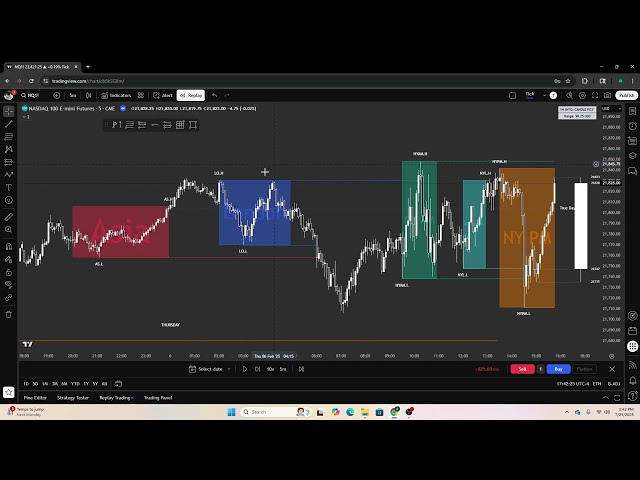Change the 10x replay speed

coord(270,369)
